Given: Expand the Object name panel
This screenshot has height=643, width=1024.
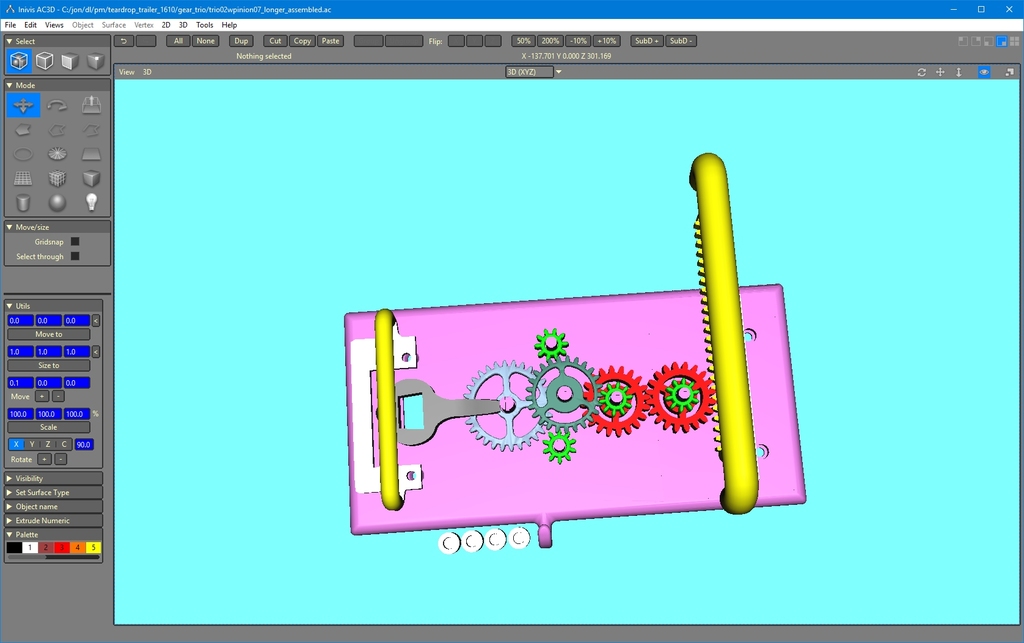Looking at the screenshot, I should pos(54,506).
